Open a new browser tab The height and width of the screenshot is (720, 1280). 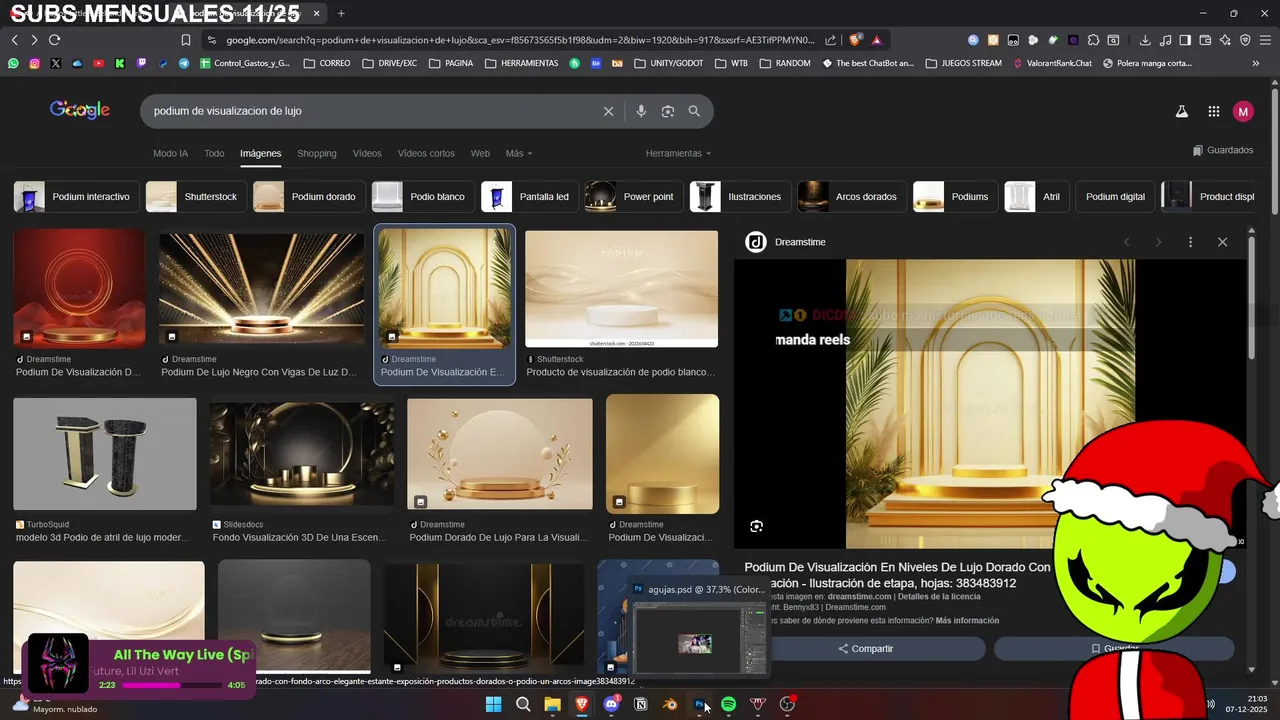pyautogui.click(x=341, y=13)
